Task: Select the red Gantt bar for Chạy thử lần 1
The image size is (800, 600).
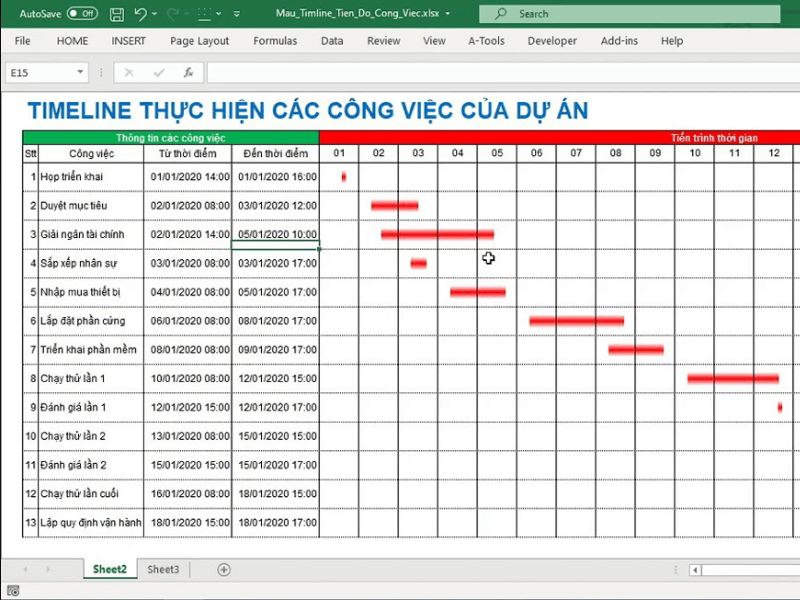Action: 733,379
